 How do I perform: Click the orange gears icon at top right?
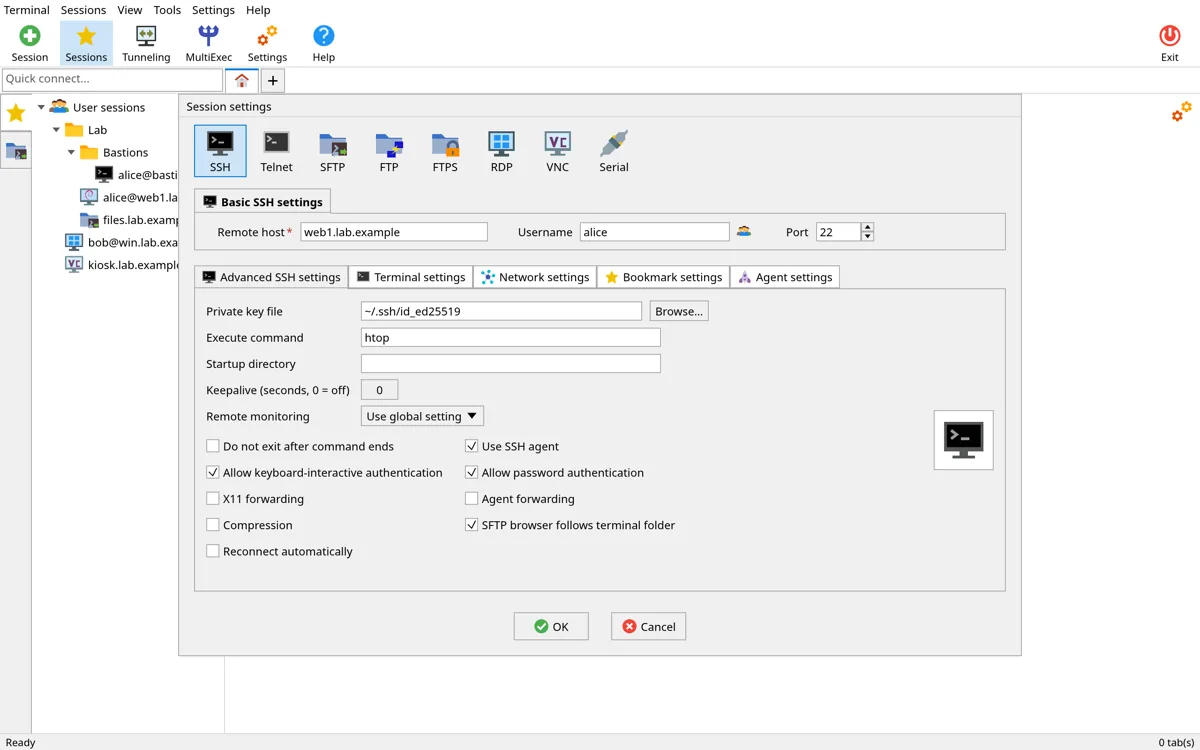(x=1182, y=111)
